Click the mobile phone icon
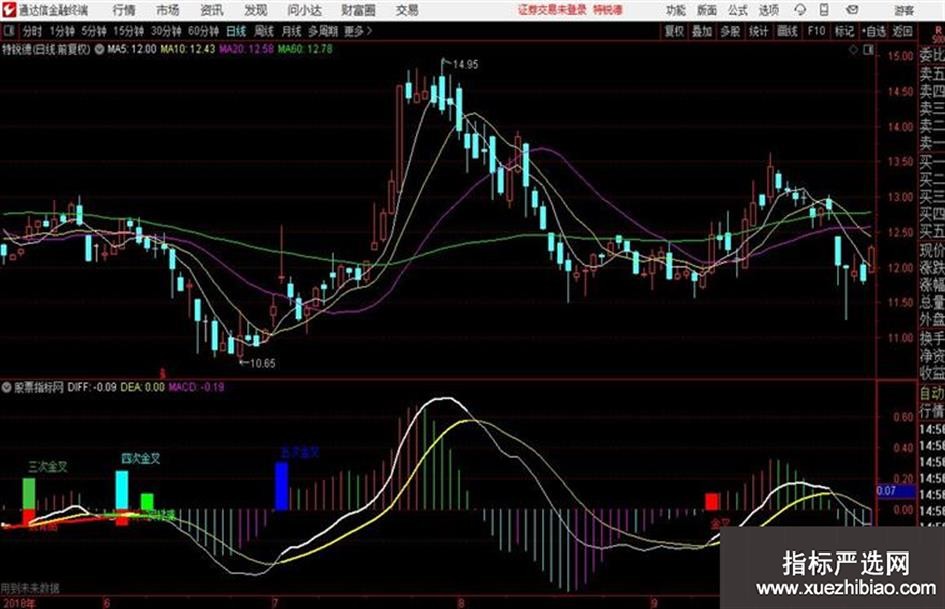This screenshot has width=945, height=609. [x=824, y=10]
